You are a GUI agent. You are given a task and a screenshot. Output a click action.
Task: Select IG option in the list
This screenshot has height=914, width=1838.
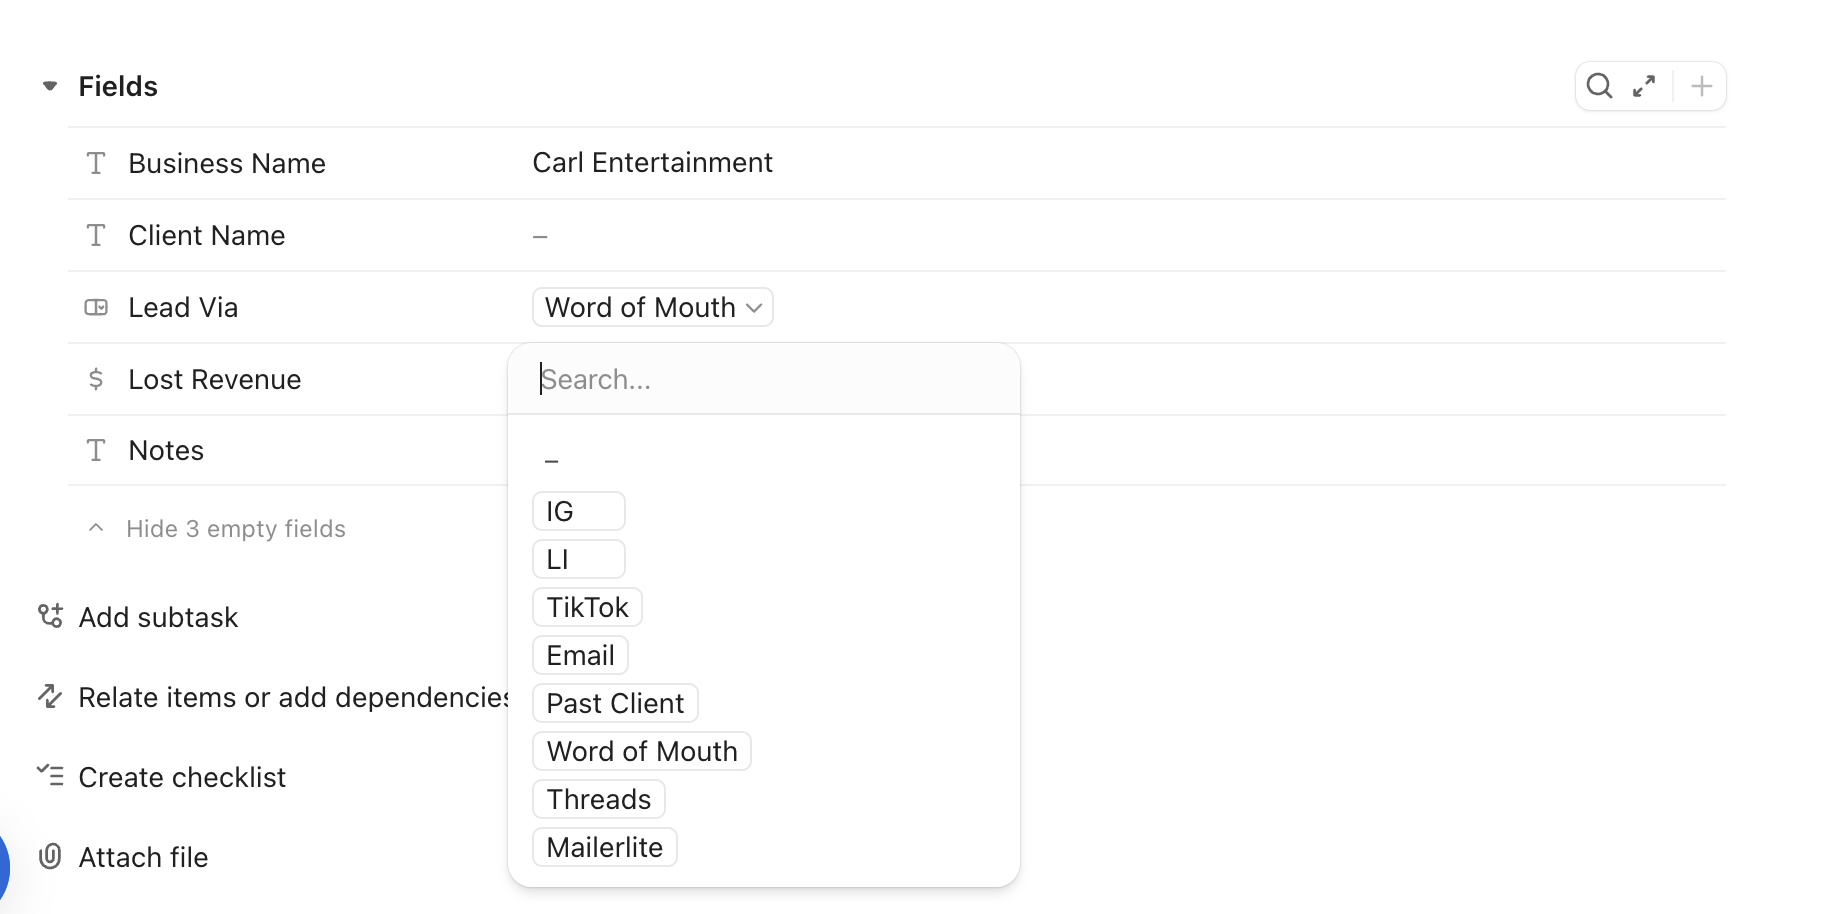(x=579, y=511)
